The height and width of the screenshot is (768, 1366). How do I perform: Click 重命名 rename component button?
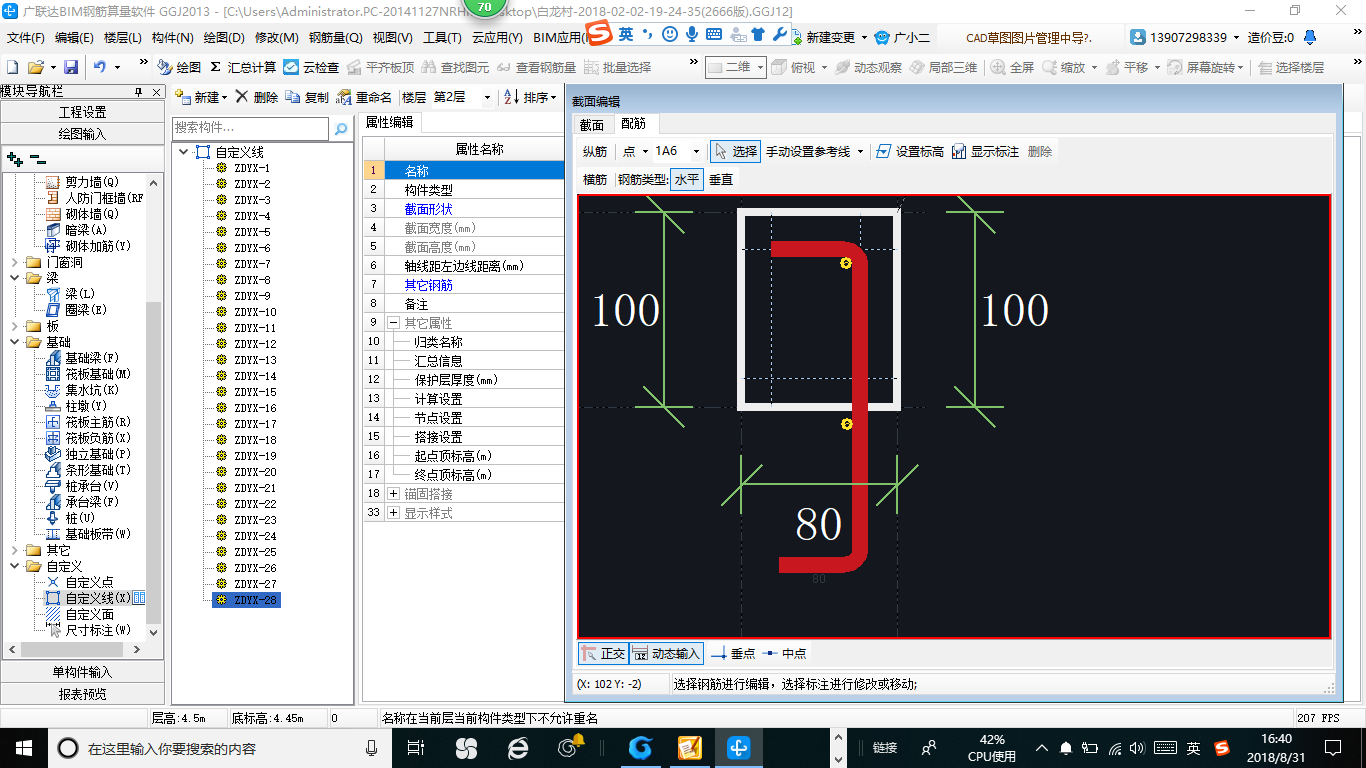tap(364, 97)
